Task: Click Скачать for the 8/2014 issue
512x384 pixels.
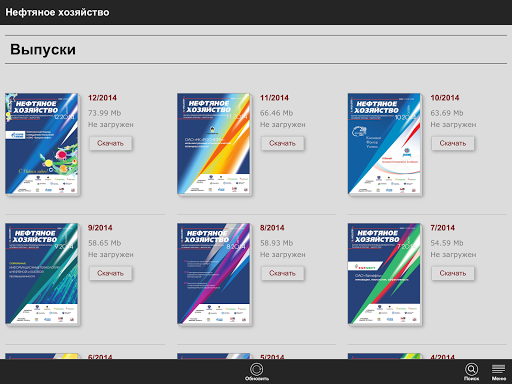Action: click(x=282, y=273)
